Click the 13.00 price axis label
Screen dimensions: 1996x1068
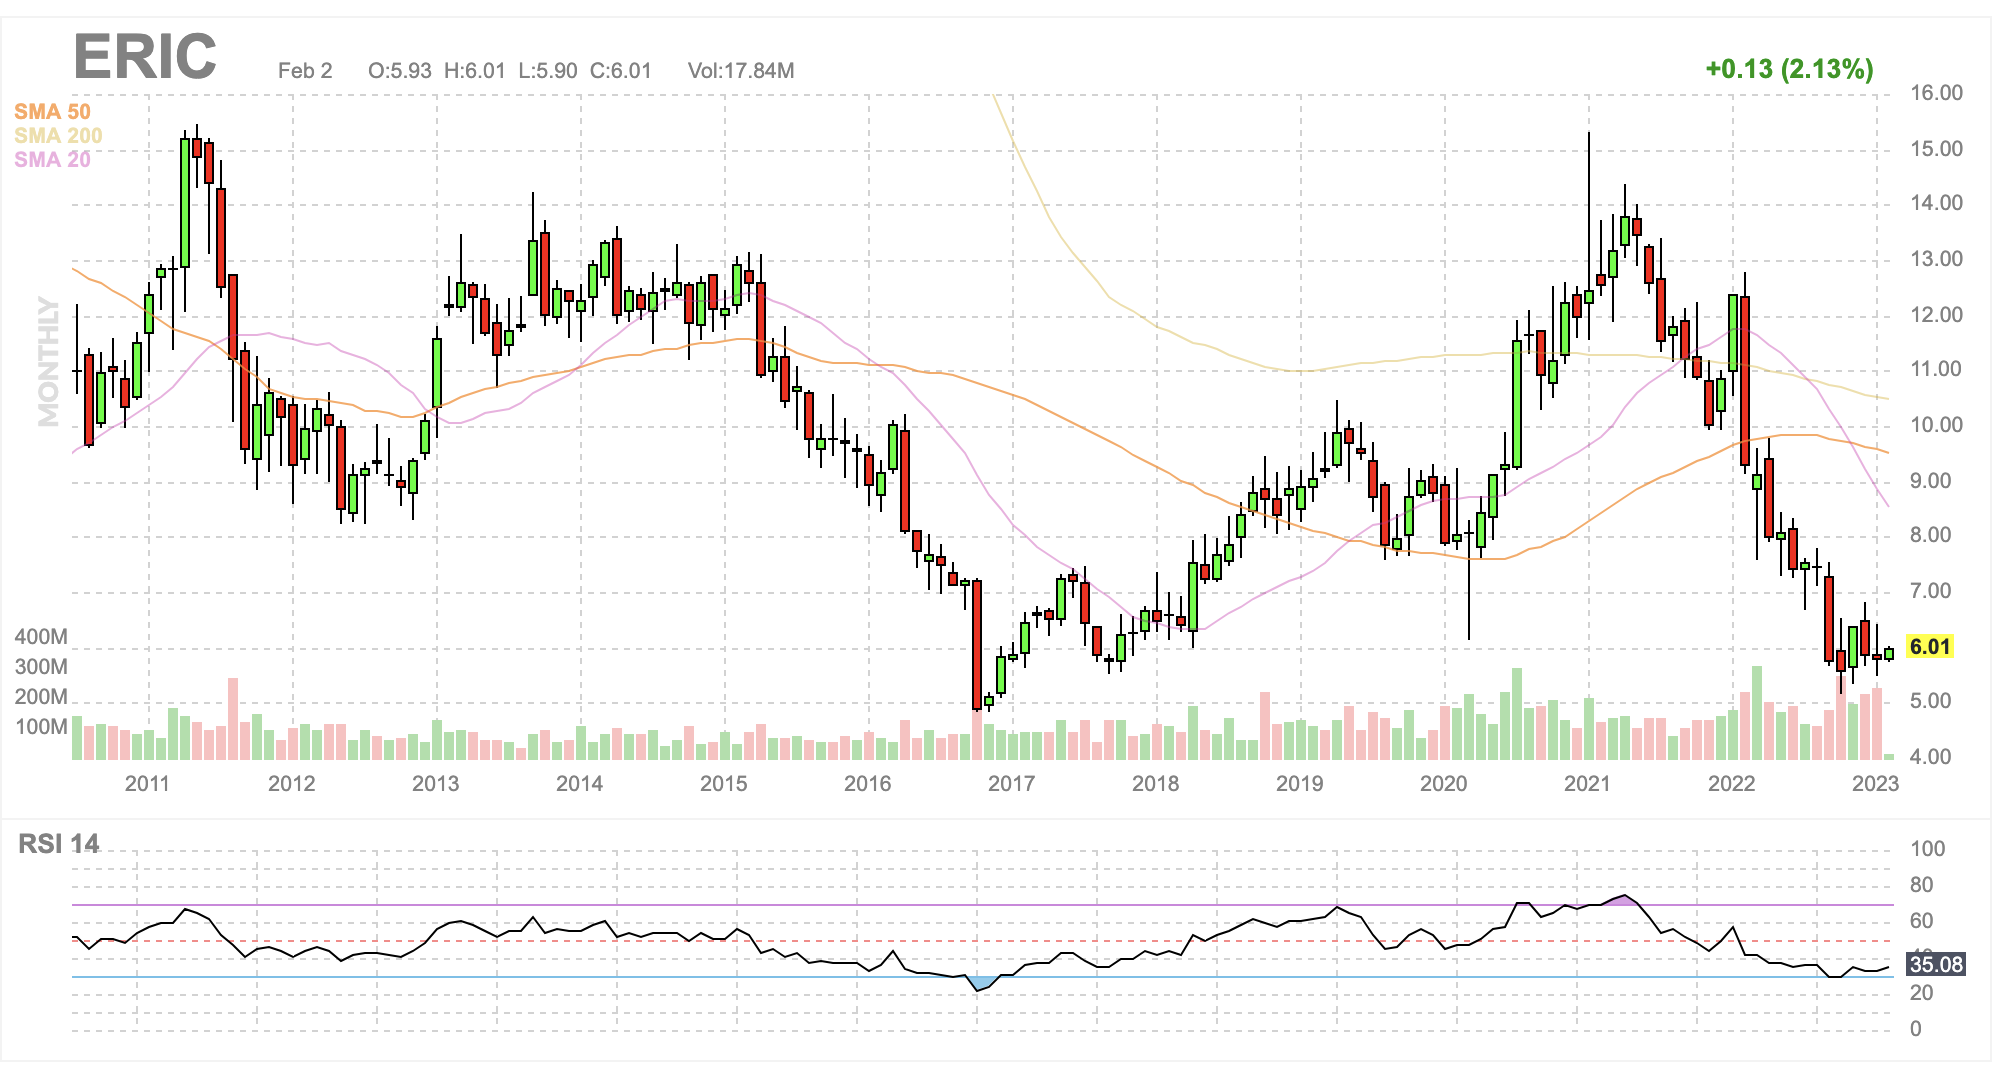click(1937, 259)
